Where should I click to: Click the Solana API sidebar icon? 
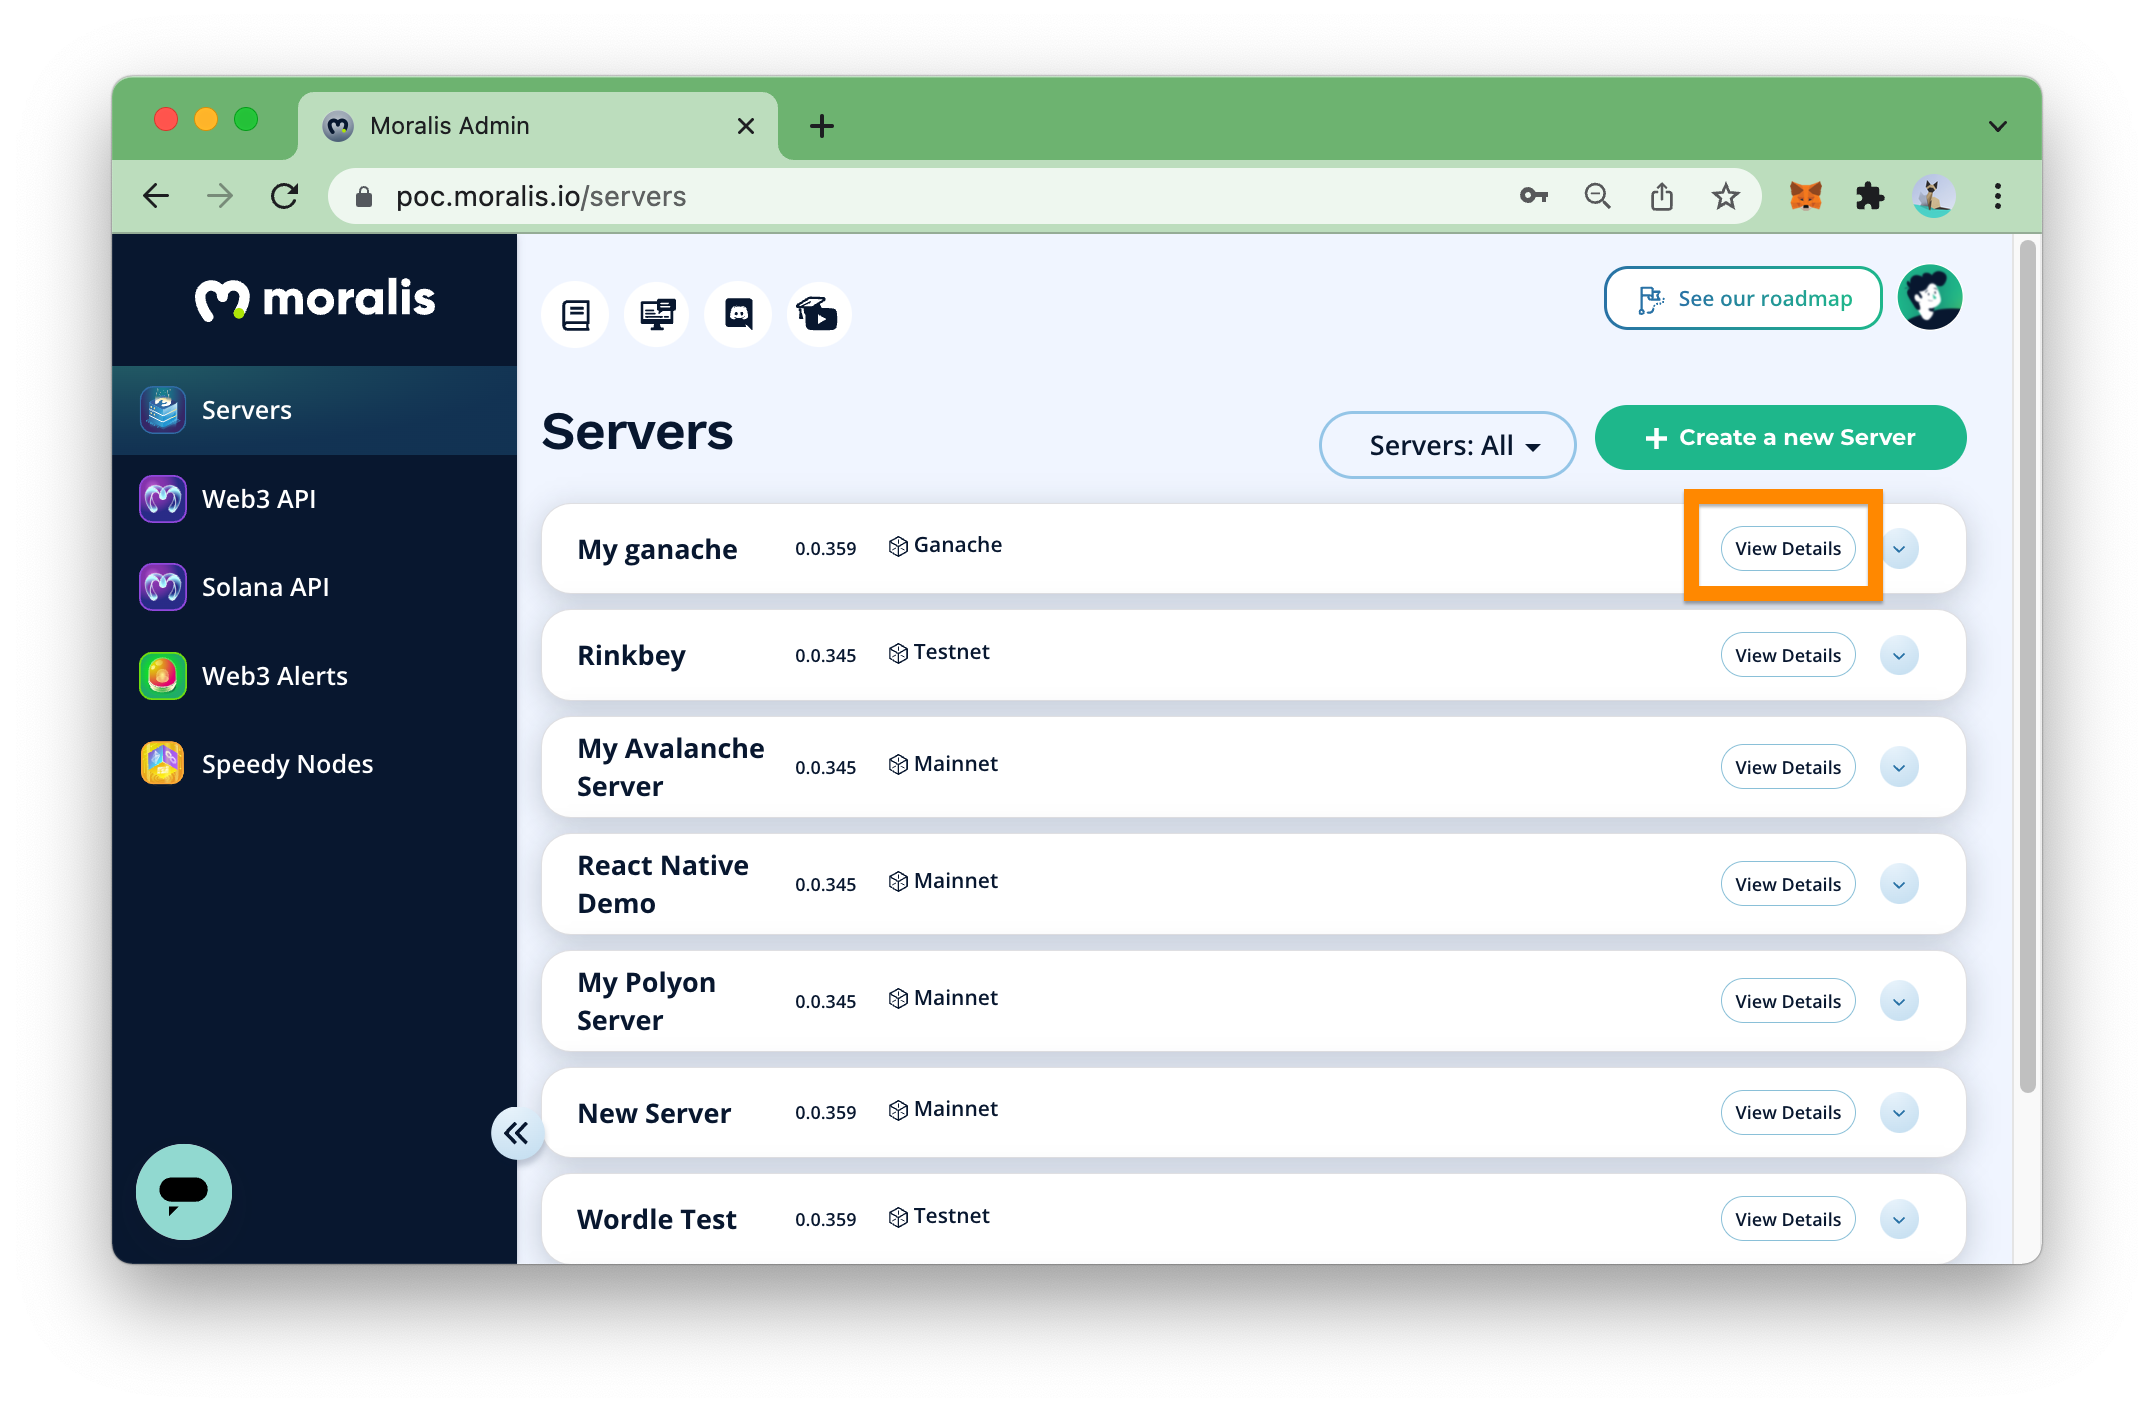click(163, 587)
